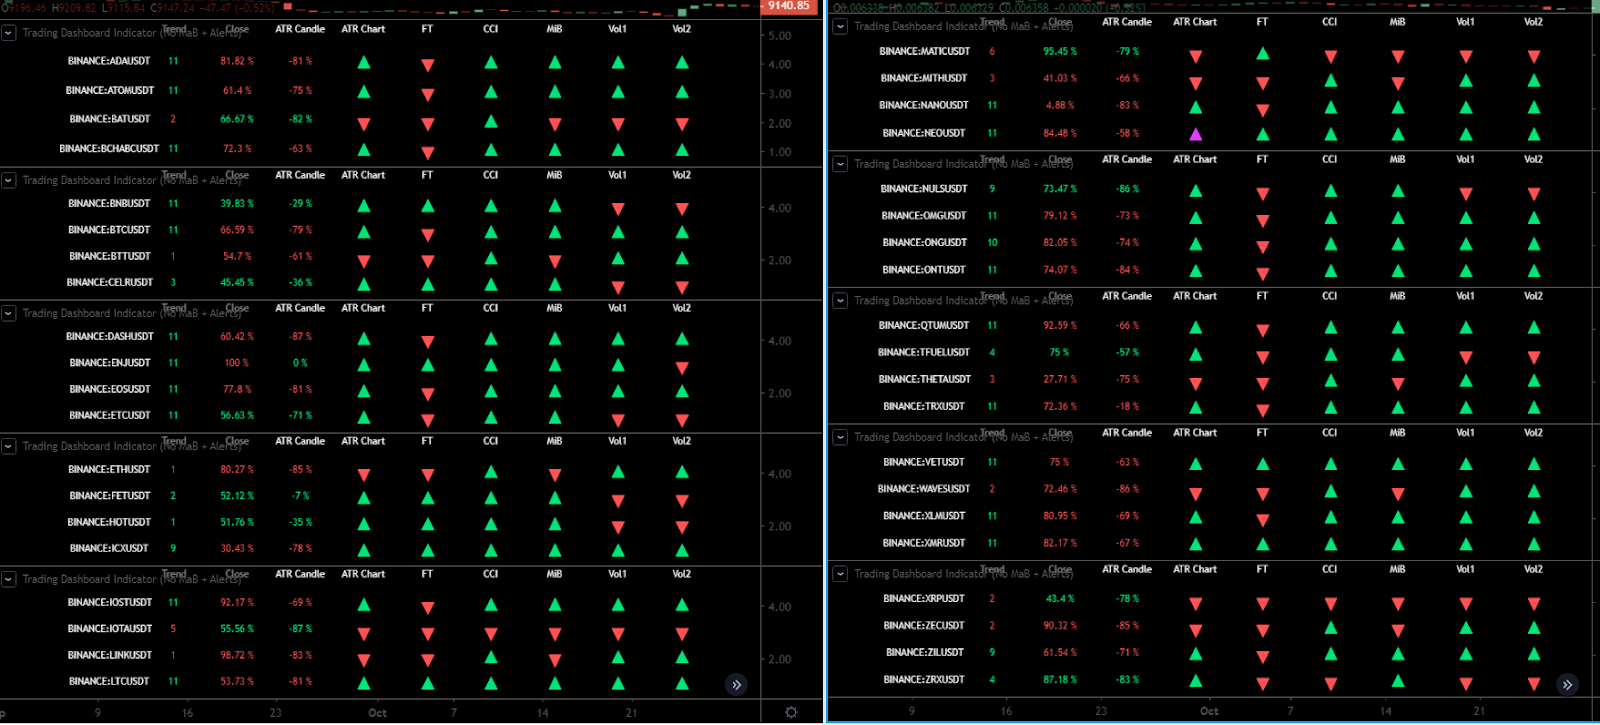
Task: Click the red Vol1 arrow for BINANCE:ETCUSDT
Action: (618, 420)
